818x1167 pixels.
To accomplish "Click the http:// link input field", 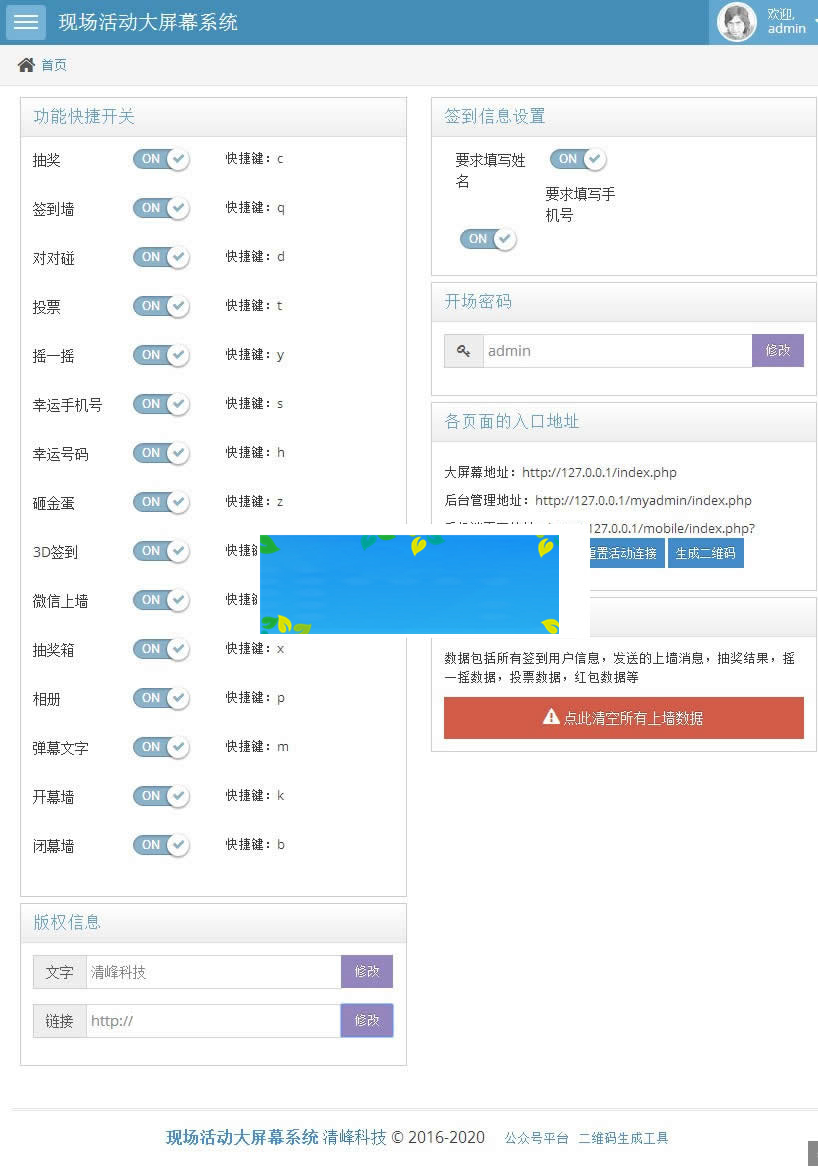I will click(213, 1021).
